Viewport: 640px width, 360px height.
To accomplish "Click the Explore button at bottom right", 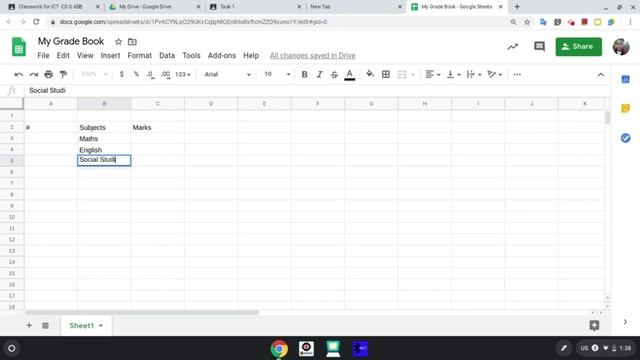I will click(x=594, y=325).
